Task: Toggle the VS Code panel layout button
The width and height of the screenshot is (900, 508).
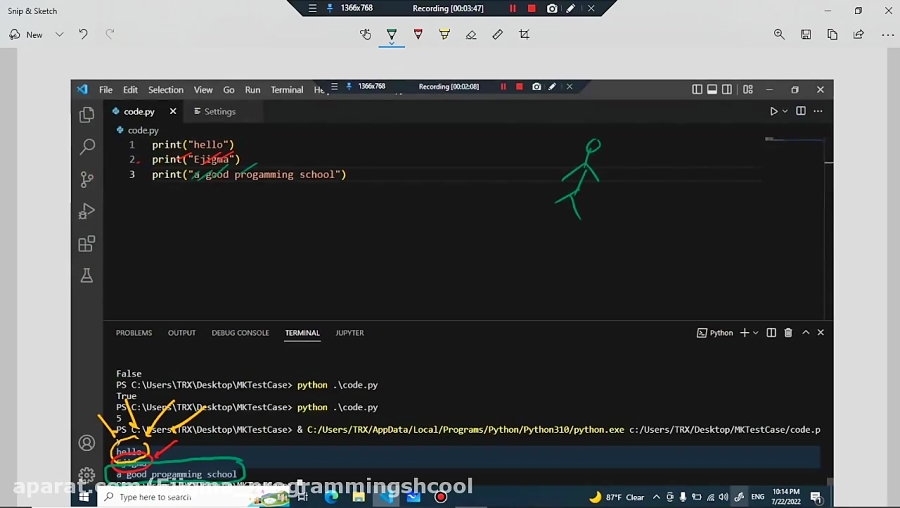Action: 710,89
